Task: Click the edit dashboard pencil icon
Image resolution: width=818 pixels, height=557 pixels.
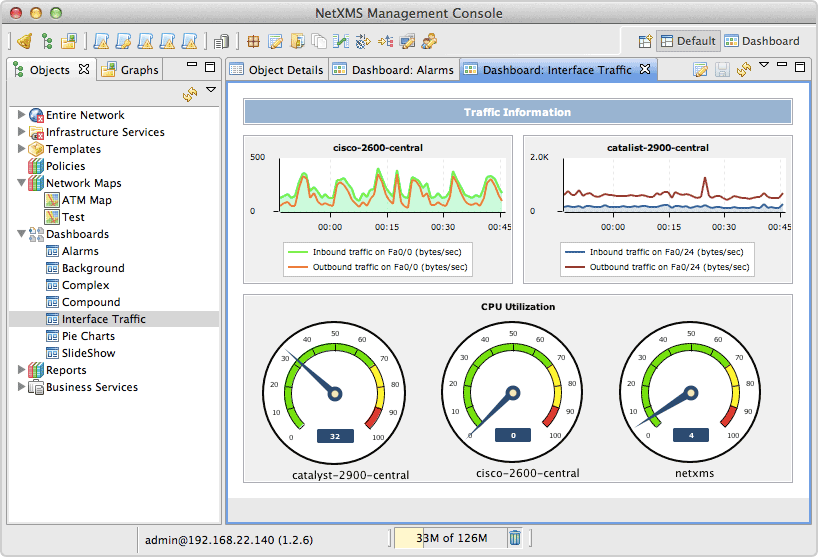Action: point(700,69)
